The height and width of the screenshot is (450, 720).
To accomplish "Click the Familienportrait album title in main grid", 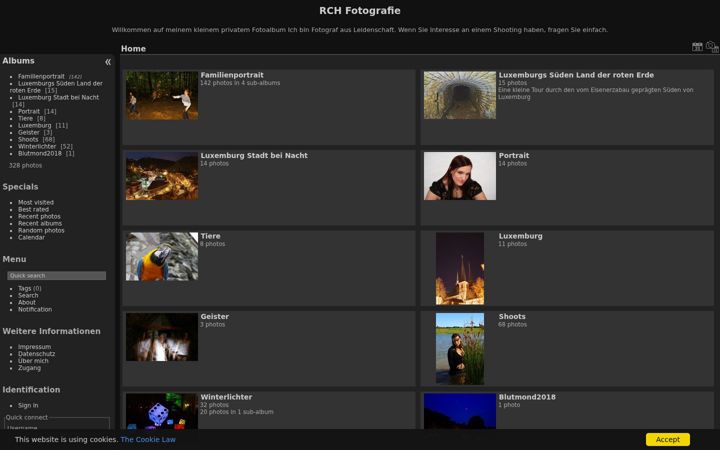I will [232, 75].
